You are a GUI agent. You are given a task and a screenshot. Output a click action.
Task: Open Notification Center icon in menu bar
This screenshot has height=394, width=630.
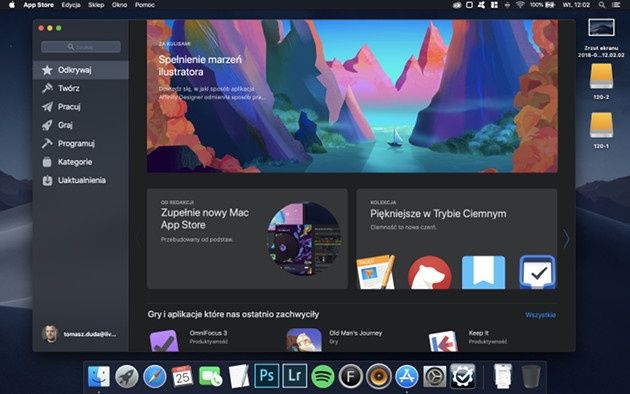pos(616,5)
